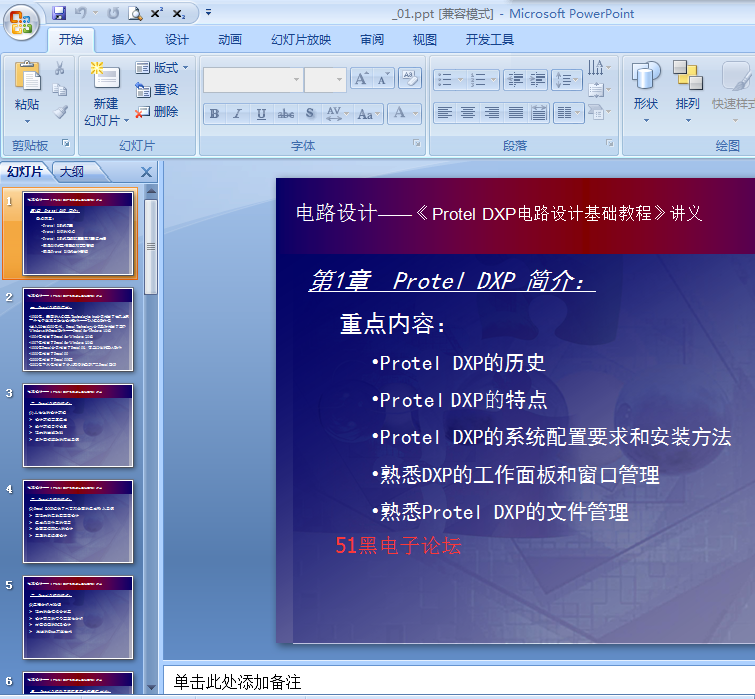755x699 pixels.
Task: Click the New Slide (新建幻灯片) icon
Action: tap(105, 75)
